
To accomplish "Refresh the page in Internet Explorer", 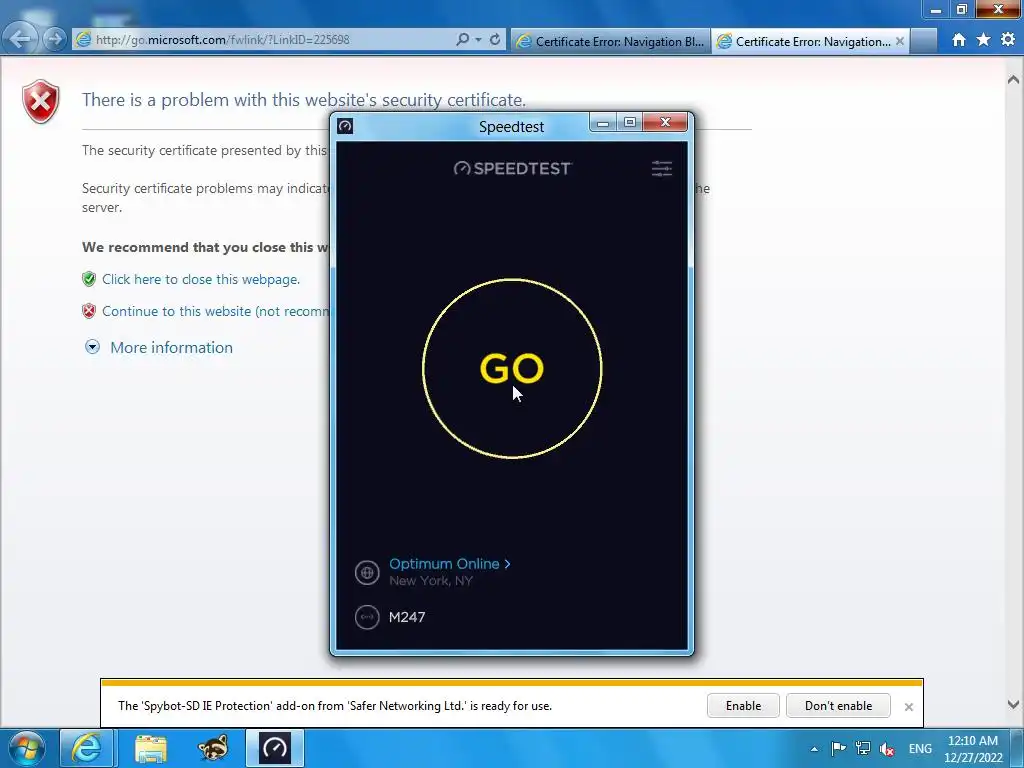I will point(495,40).
